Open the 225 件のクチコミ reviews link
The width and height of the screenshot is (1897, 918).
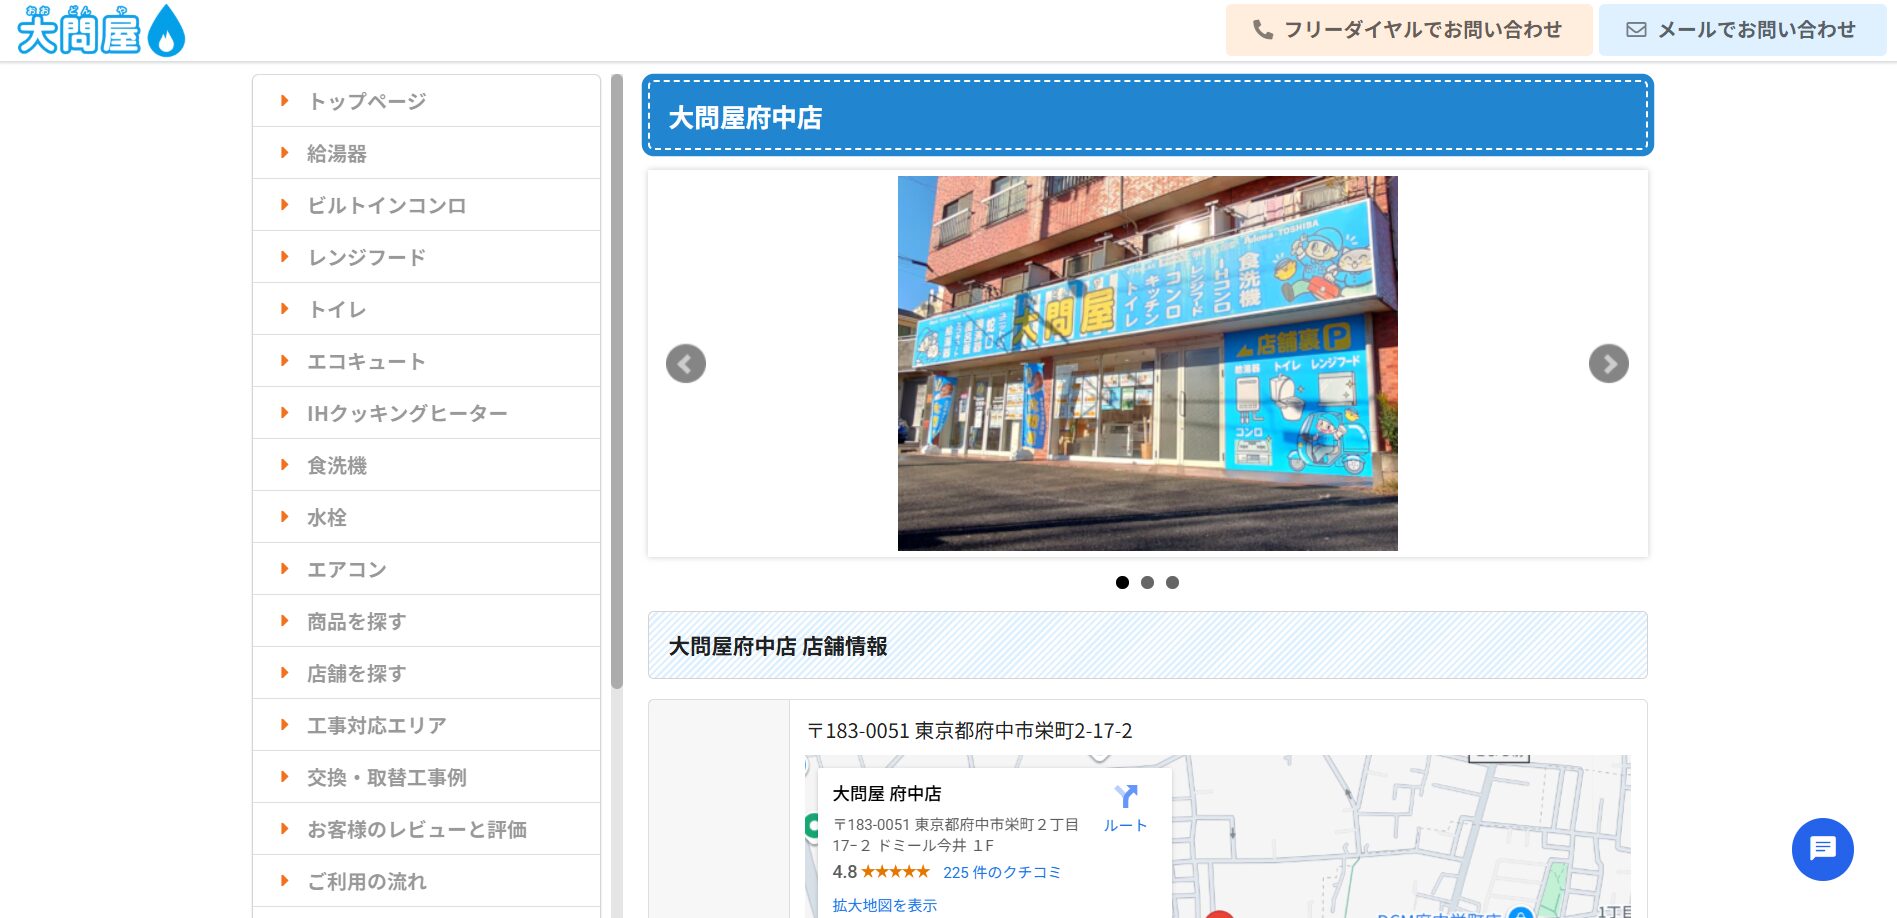(x=1001, y=872)
